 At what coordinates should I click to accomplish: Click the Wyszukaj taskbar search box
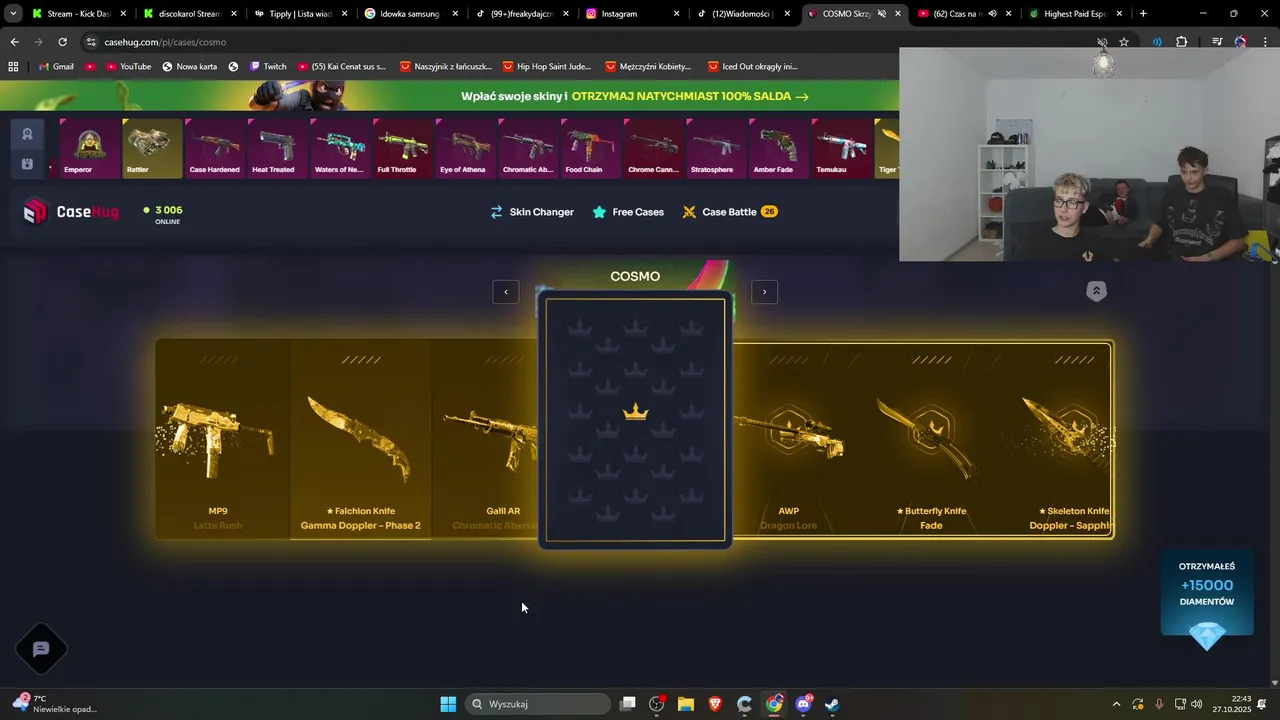pyautogui.click(x=539, y=704)
